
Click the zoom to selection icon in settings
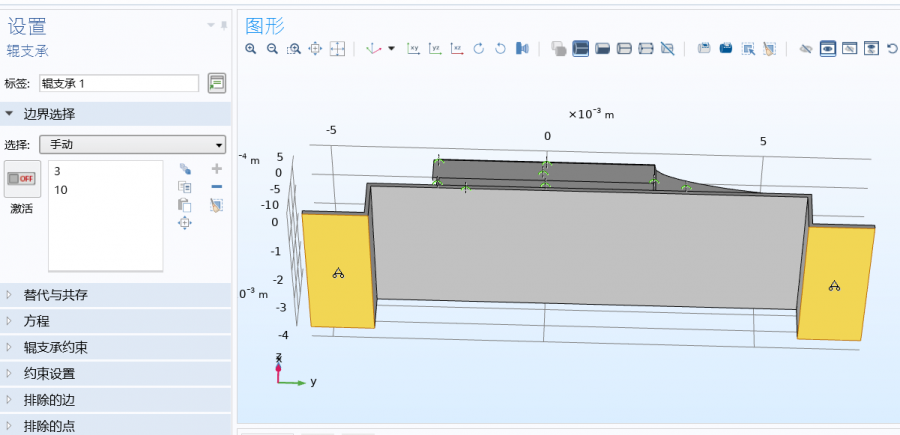(184, 223)
